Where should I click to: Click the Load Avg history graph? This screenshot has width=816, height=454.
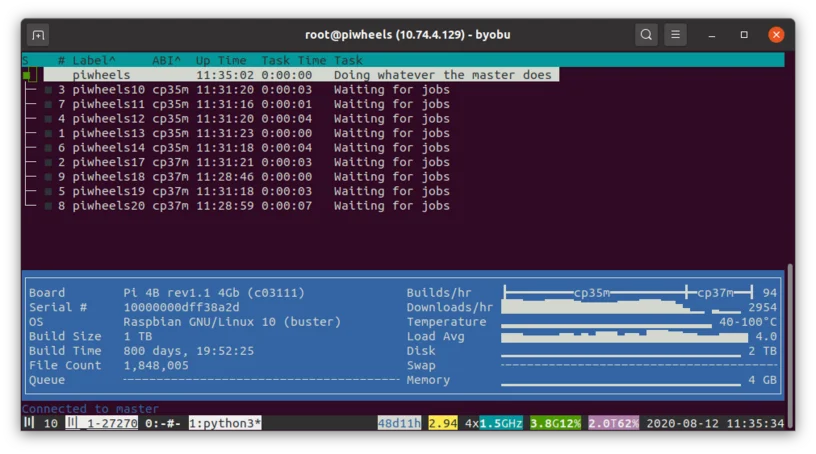624,336
